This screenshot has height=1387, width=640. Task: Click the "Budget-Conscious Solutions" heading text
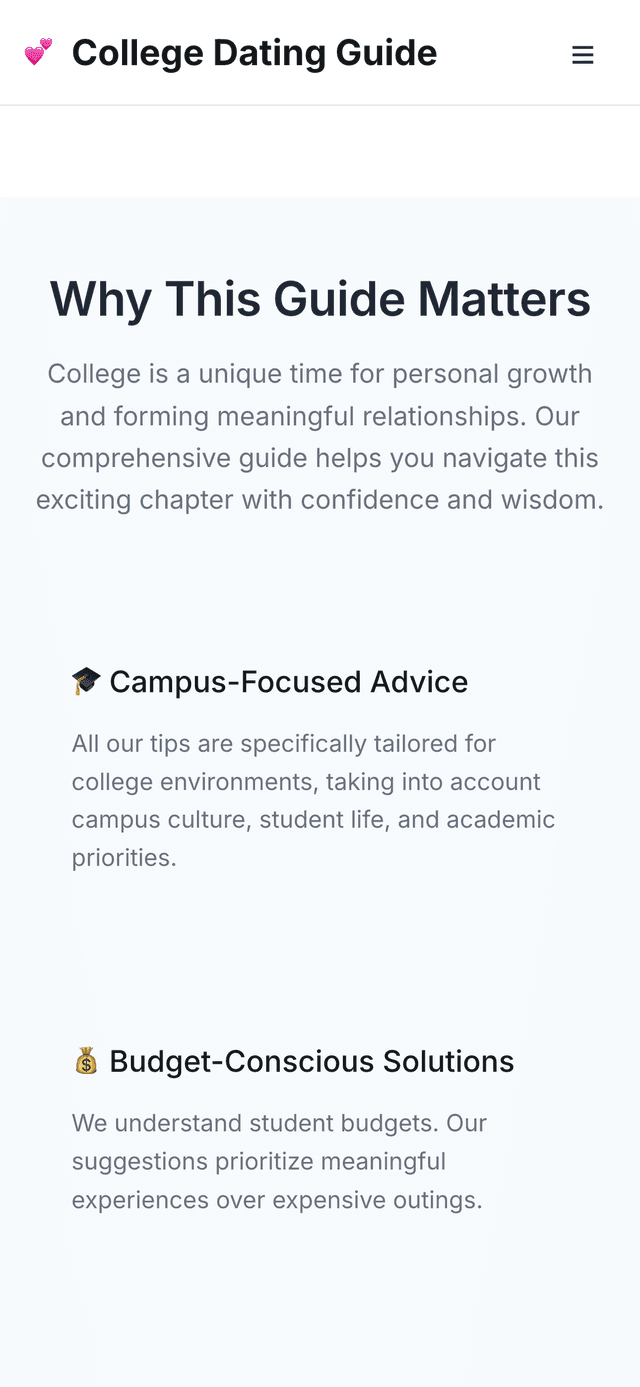(311, 1062)
